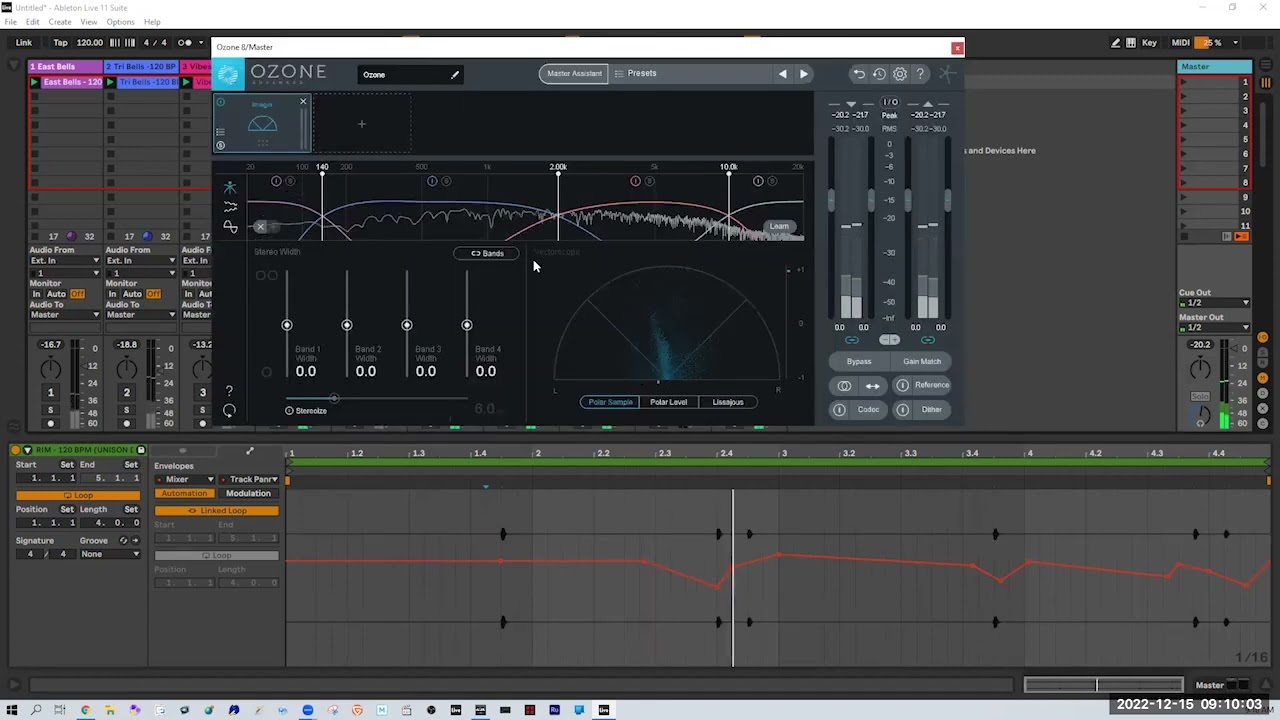Open the Ozone presets list
Image resolution: width=1280 pixels, height=720 pixels.
coord(635,73)
